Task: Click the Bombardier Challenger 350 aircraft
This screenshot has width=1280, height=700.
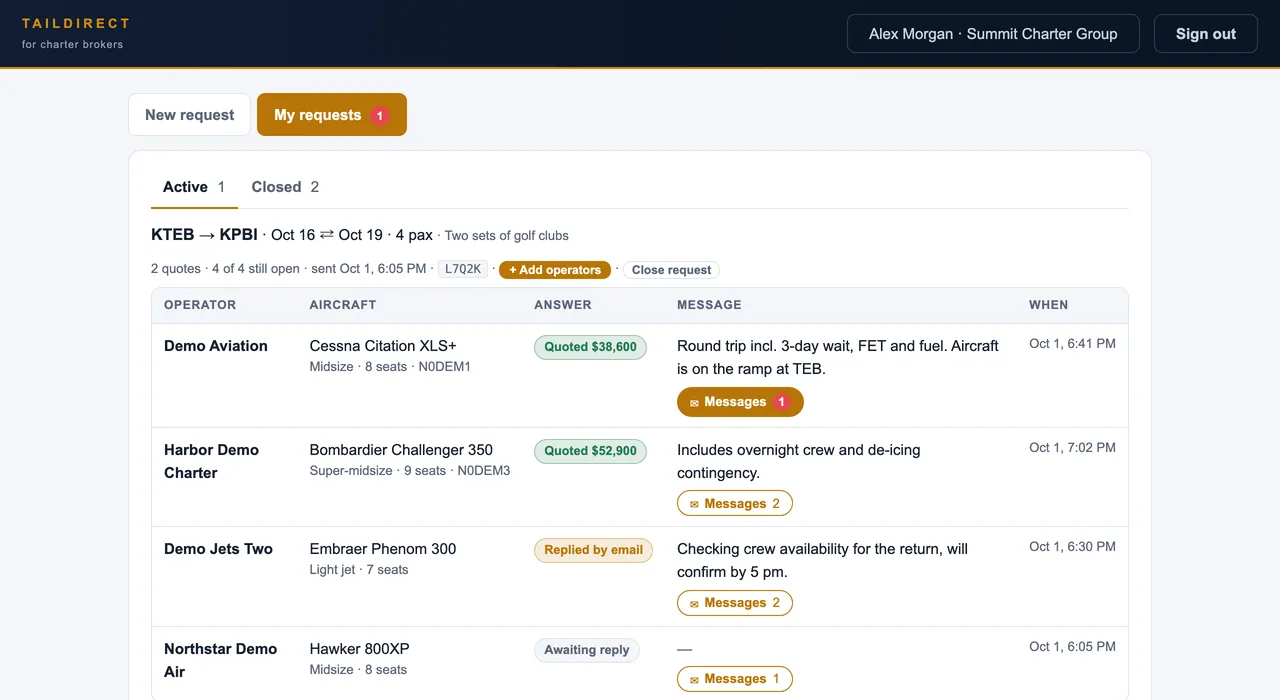Action: pos(401,450)
